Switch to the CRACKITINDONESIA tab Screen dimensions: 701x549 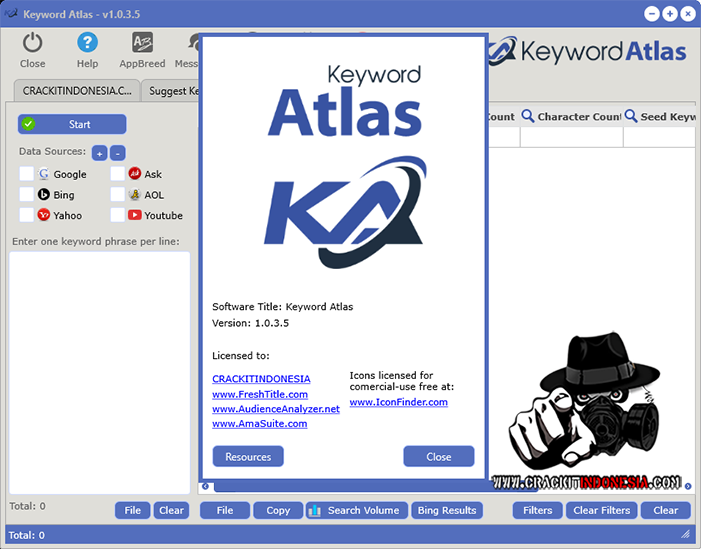click(x=76, y=91)
